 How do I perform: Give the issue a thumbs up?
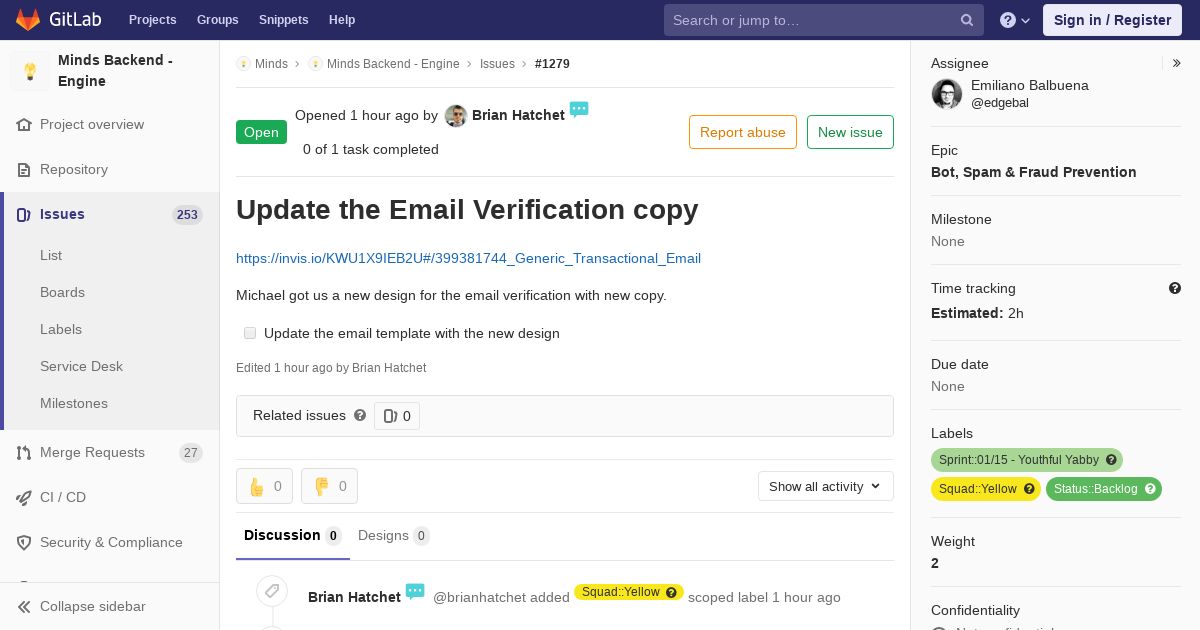[x=264, y=486]
